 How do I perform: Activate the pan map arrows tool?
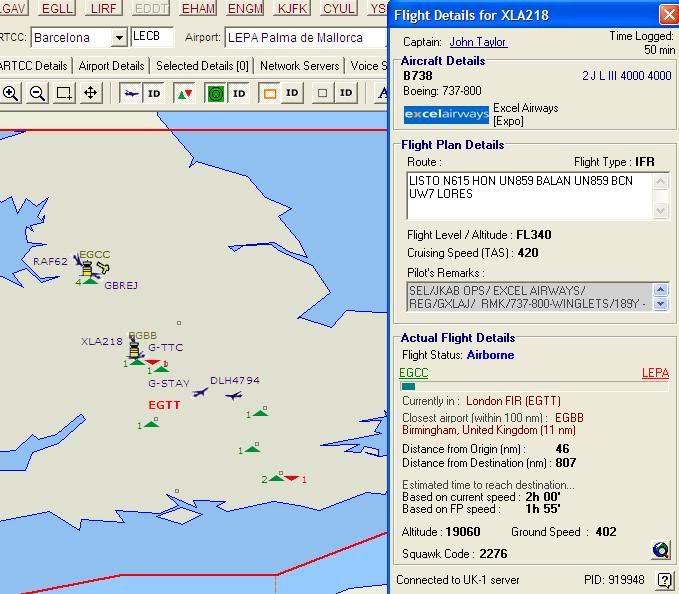(90, 93)
